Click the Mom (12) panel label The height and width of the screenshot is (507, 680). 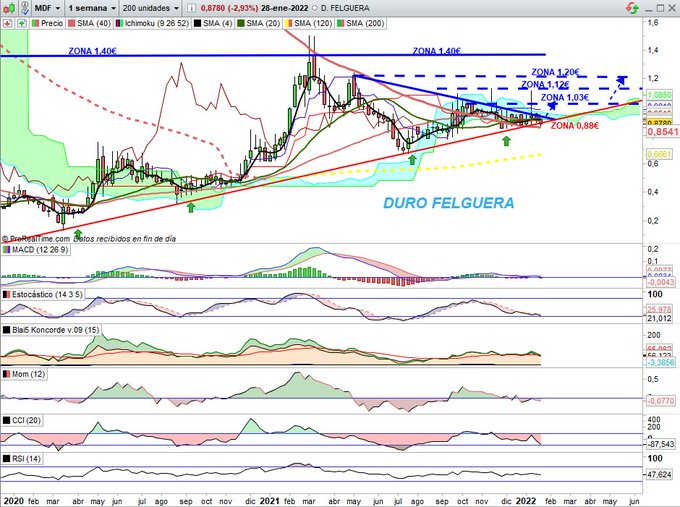point(28,374)
